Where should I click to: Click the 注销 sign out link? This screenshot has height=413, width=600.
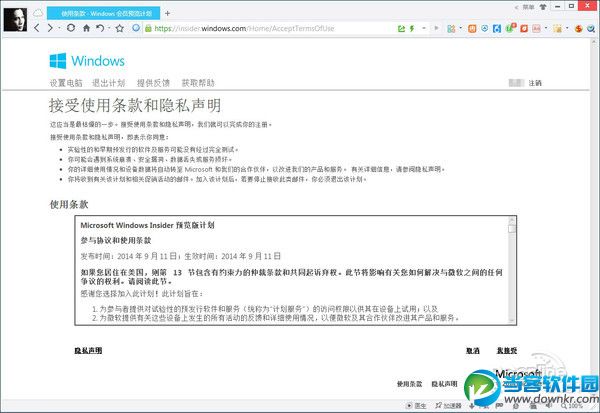tap(535, 83)
